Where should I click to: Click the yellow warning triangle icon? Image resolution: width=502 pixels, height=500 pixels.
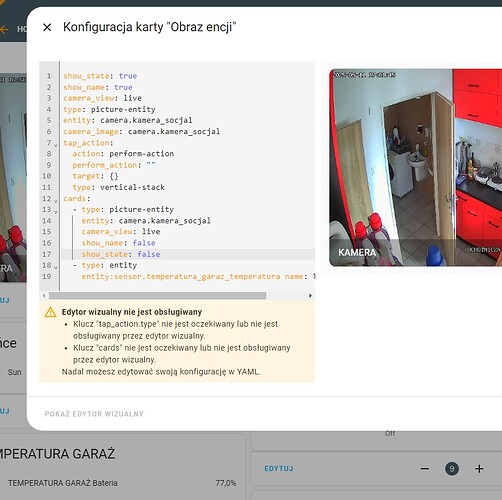(50, 312)
